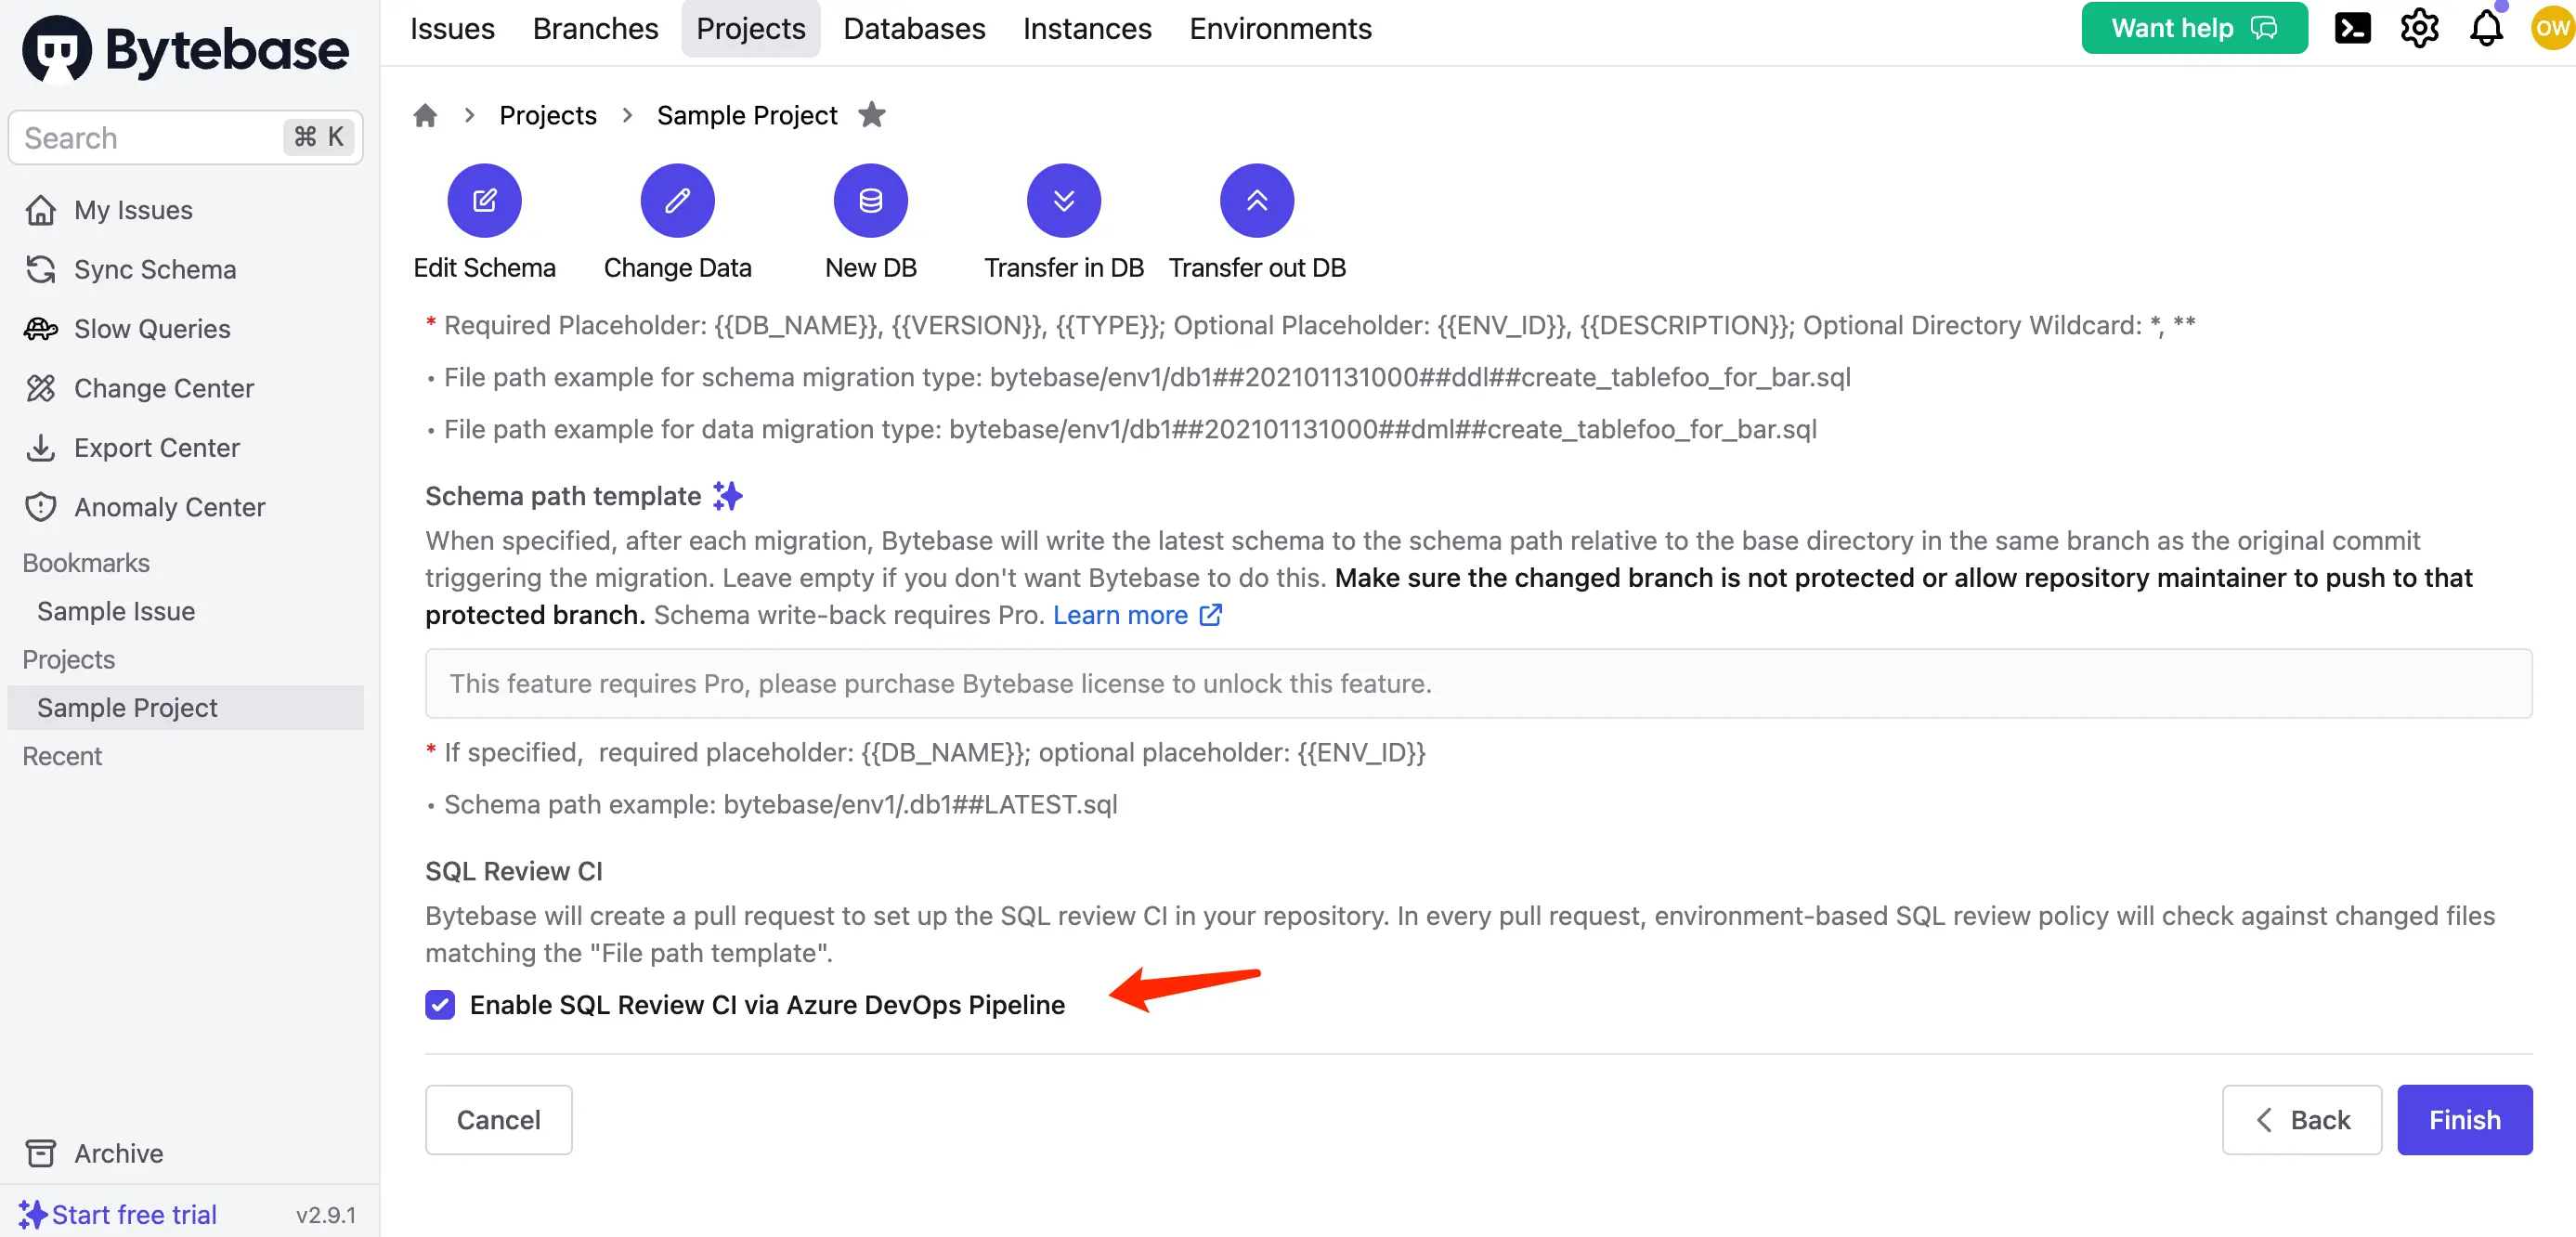The image size is (2576, 1237).
Task: Click the Cancel button
Action: pyautogui.click(x=498, y=1119)
